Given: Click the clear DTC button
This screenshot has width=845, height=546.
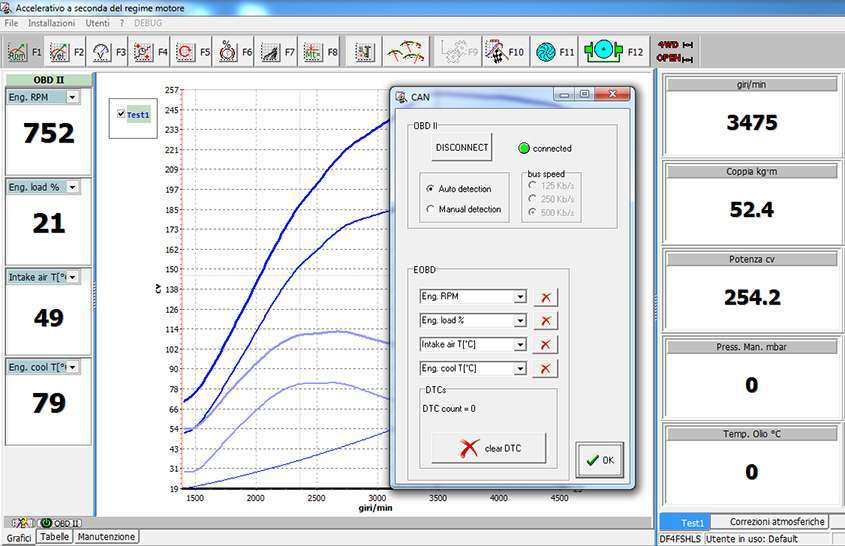Looking at the screenshot, I should pos(489,449).
